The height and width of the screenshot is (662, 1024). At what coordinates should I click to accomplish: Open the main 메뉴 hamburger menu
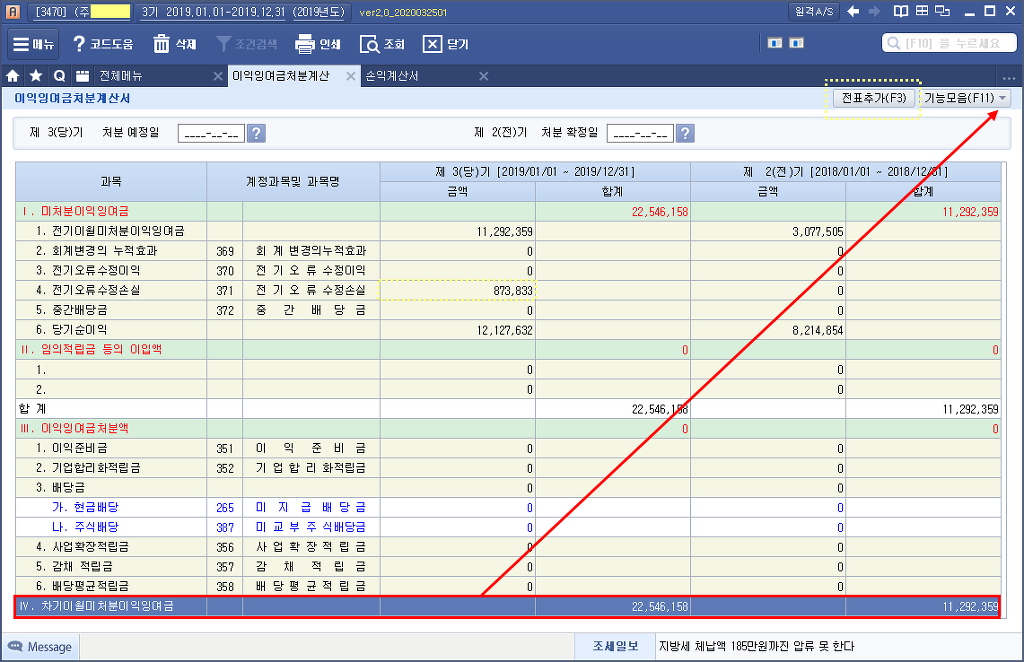pos(34,44)
